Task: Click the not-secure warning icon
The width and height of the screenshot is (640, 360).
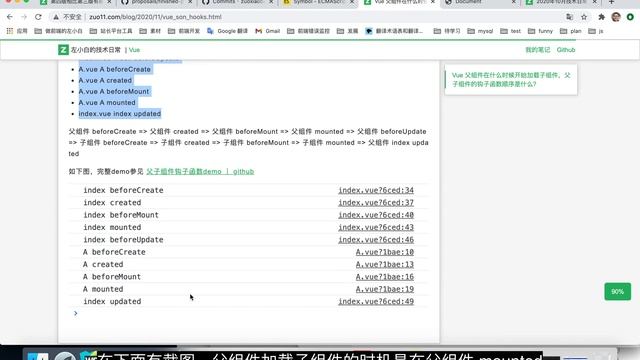Action: coord(56,17)
